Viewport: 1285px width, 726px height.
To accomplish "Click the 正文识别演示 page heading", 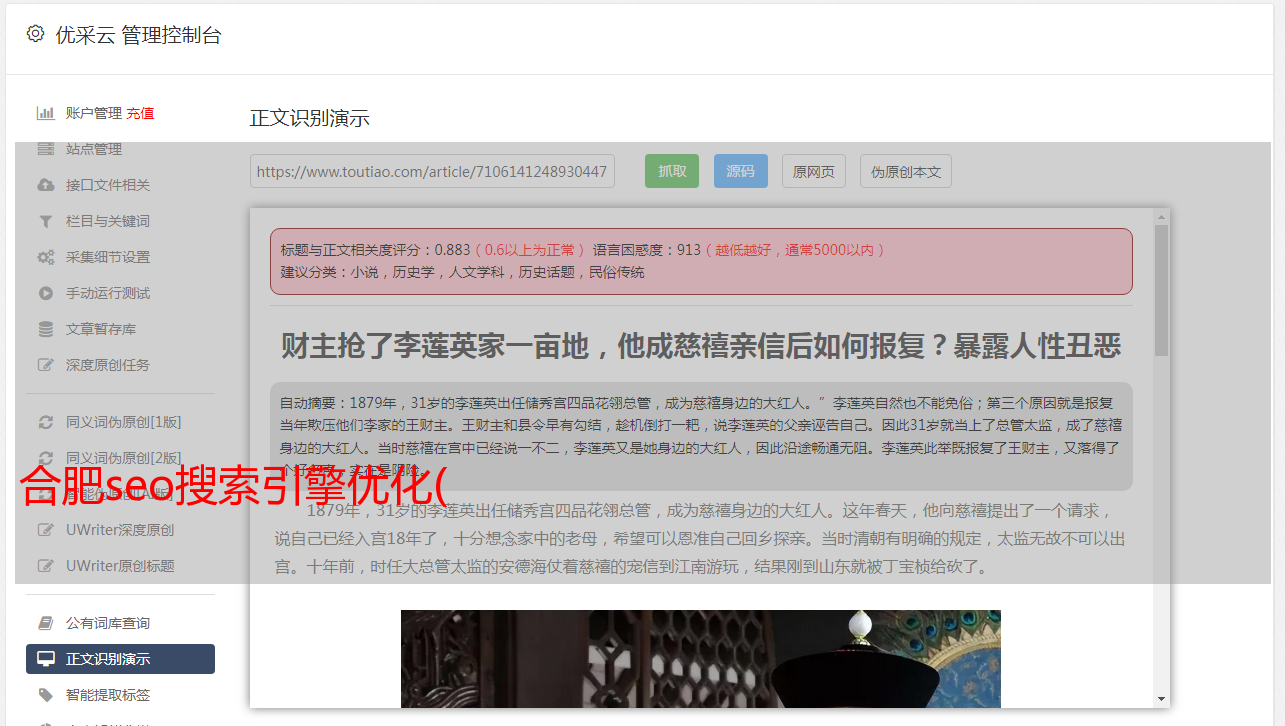I will click(x=310, y=118).
